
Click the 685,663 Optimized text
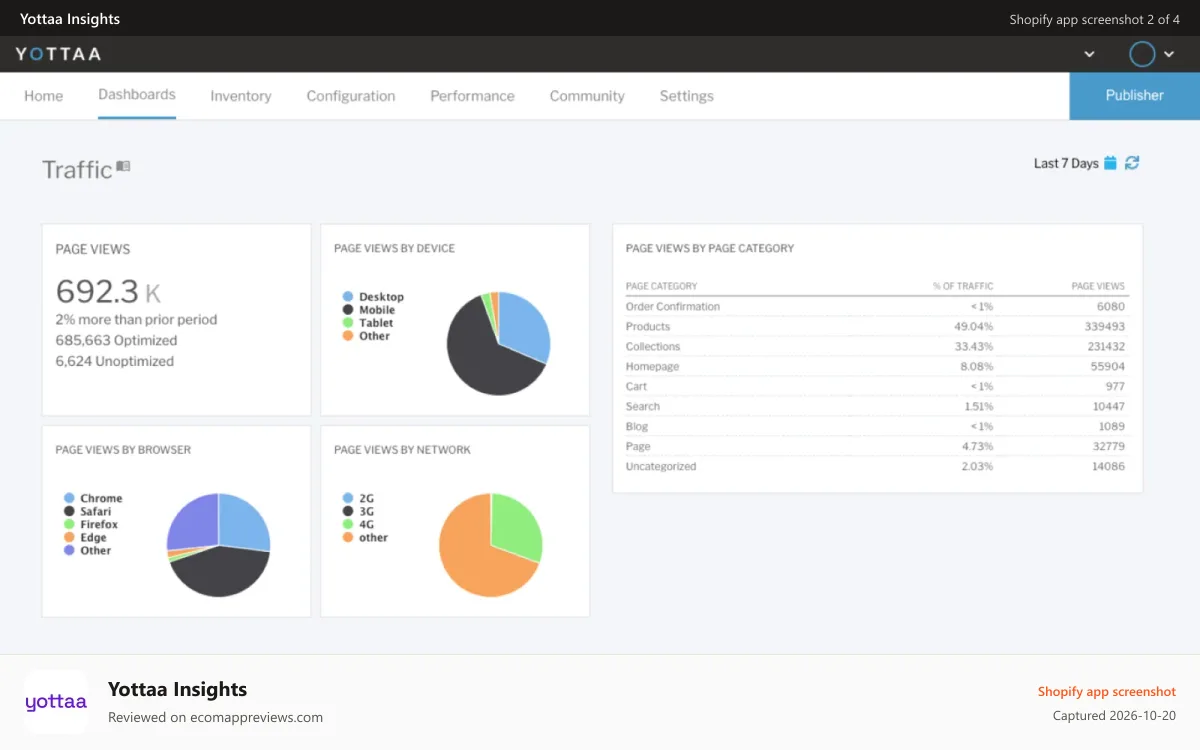(x=116, y=340)
